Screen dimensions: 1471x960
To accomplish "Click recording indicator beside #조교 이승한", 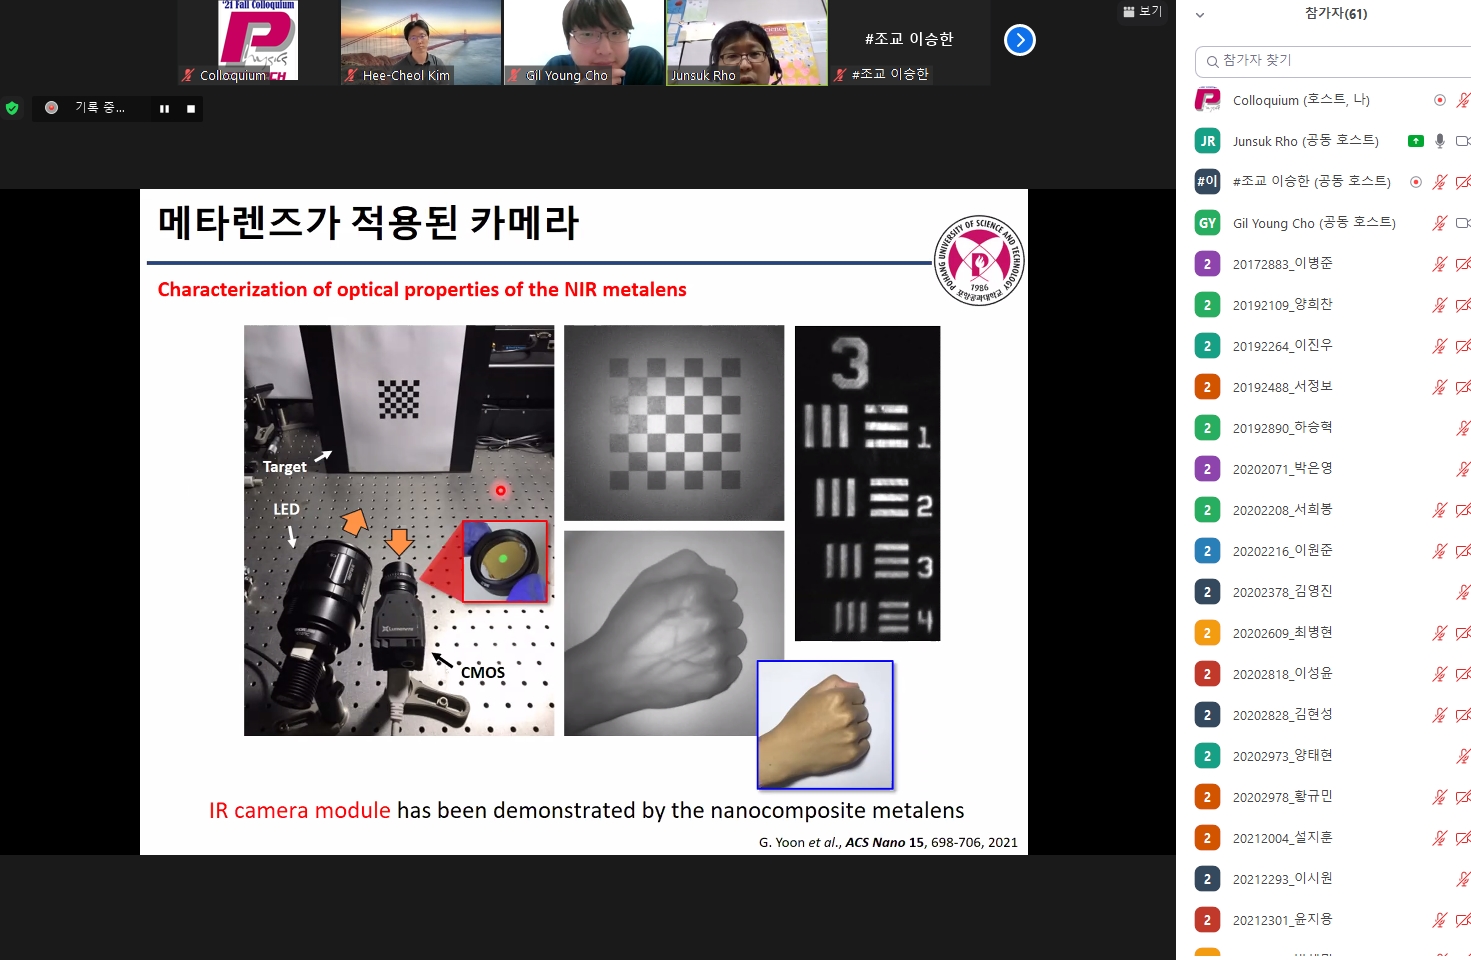I will pos(1415,182).
